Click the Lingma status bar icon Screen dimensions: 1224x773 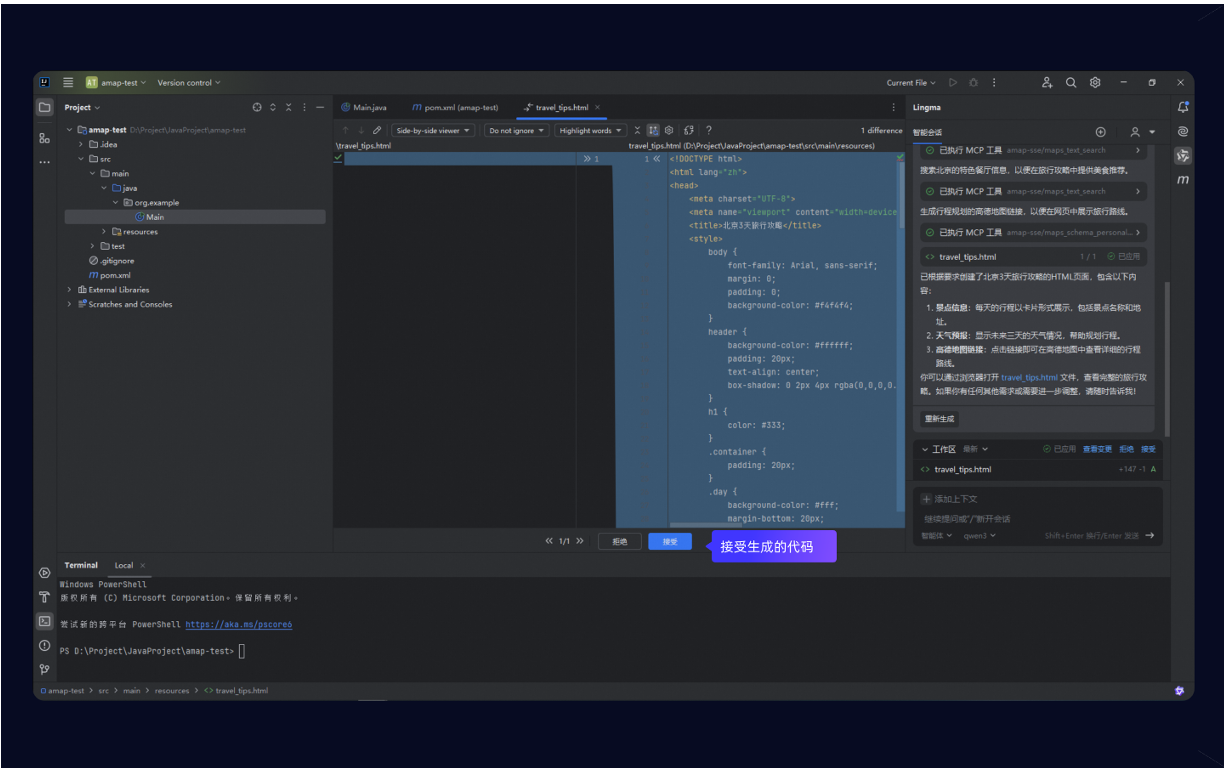pos(1179,690)
